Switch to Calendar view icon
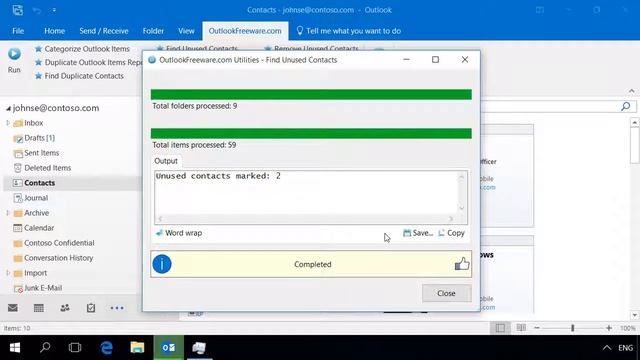Viewport: 640px width, 360px height. tap(39, 308)
